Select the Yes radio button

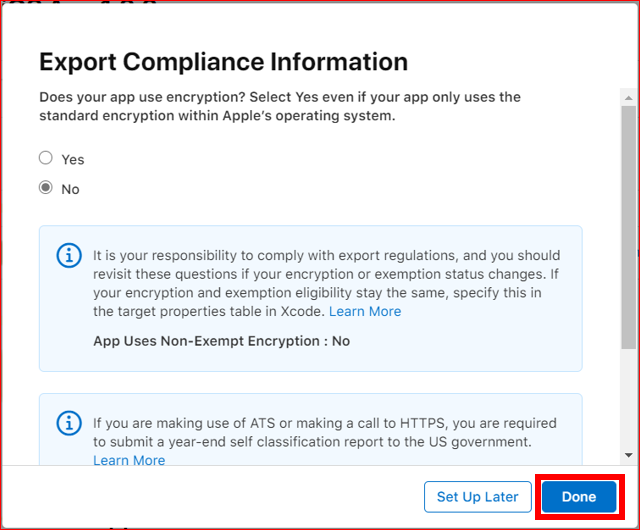click(45, 158)
